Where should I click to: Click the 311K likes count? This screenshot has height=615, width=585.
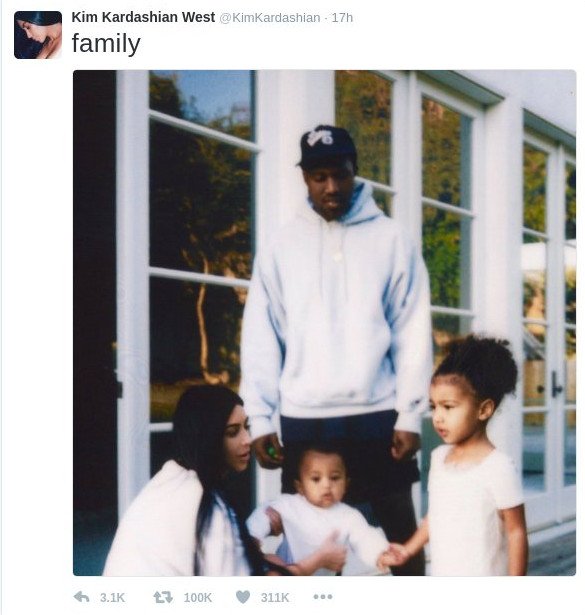click(x=275, y=597)
